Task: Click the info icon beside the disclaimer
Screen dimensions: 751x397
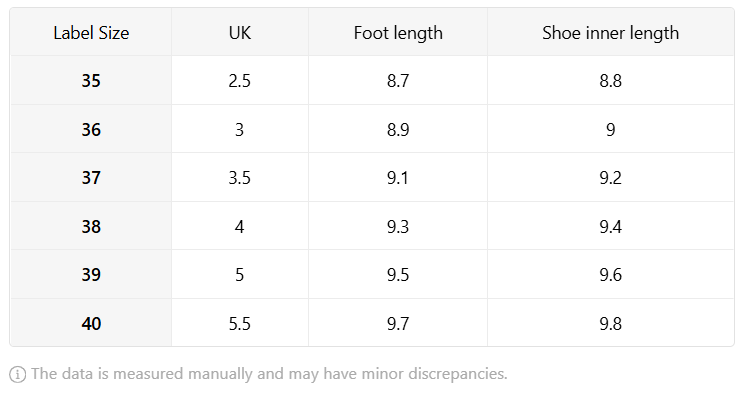Action: pyautogui.click(x=18, y=374)
